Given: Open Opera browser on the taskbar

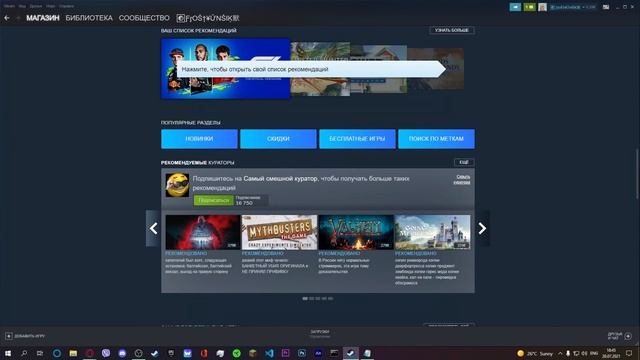Looking at the screenshot, I should (x=89, y=353).
